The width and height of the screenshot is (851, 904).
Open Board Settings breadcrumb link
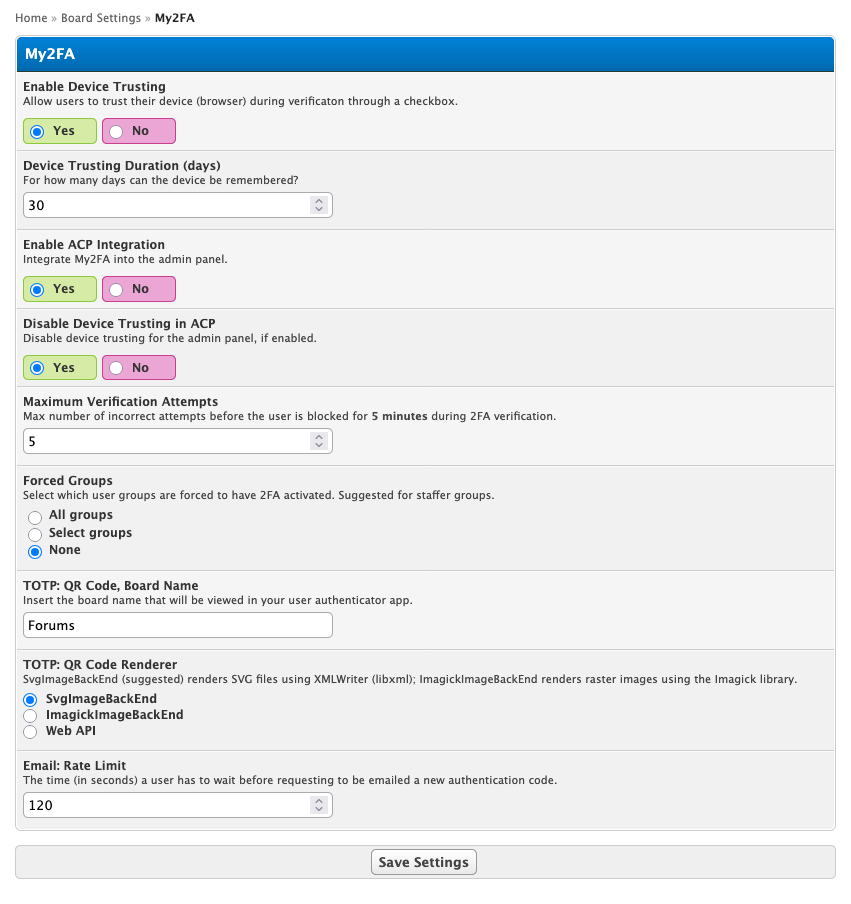point(101,18)
